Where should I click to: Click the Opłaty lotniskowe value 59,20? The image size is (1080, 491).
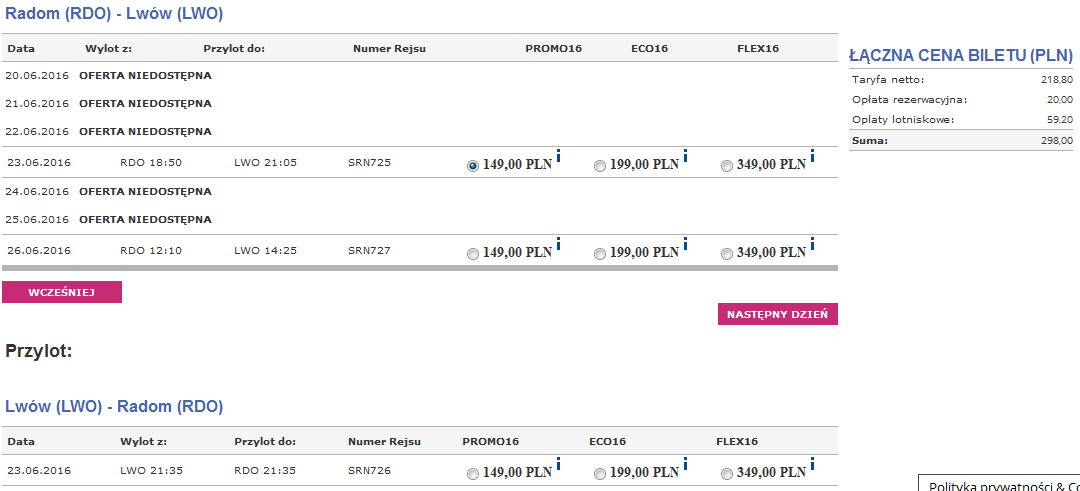click(1059, 120)
